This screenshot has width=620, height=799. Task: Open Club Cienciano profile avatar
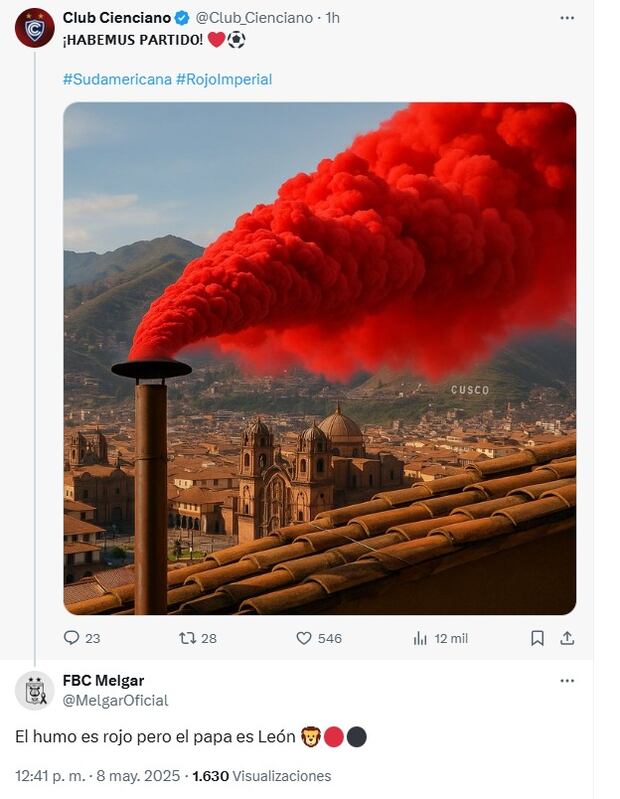(34, 27)
